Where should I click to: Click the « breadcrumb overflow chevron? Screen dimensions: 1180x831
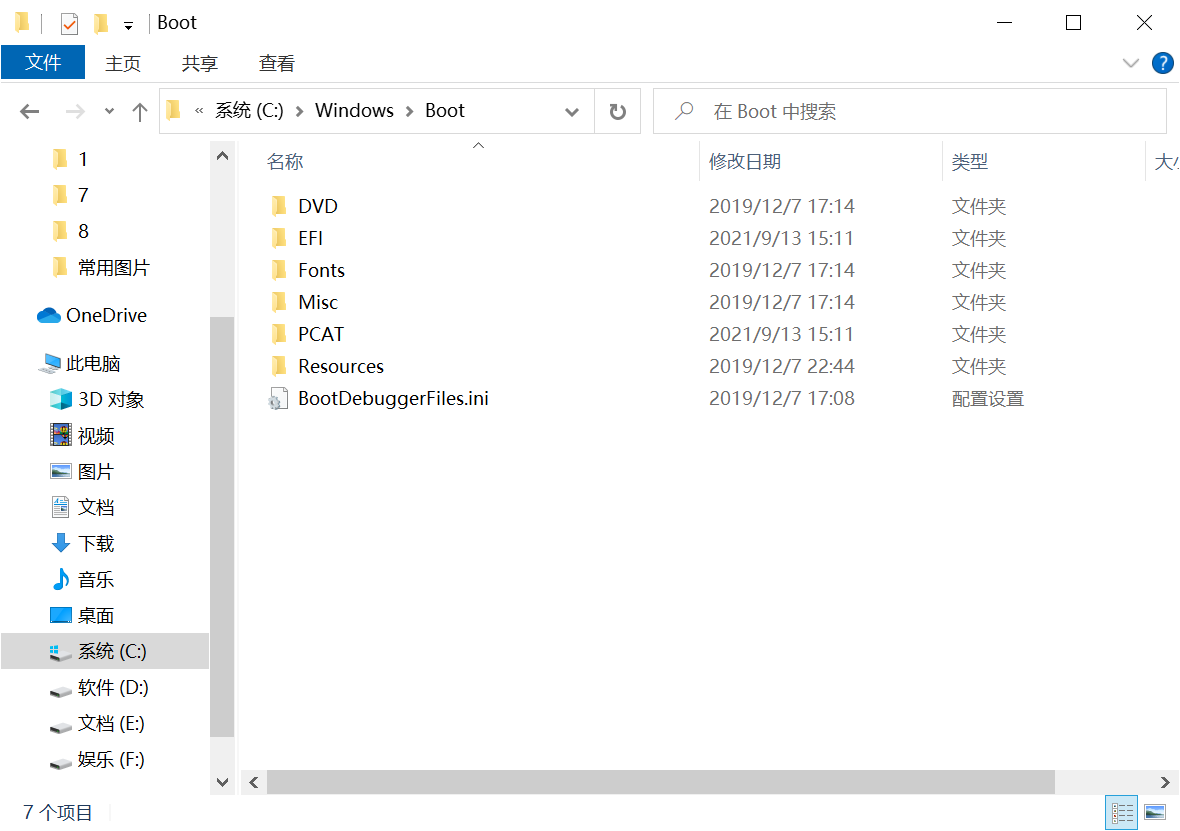pos(199,111)
